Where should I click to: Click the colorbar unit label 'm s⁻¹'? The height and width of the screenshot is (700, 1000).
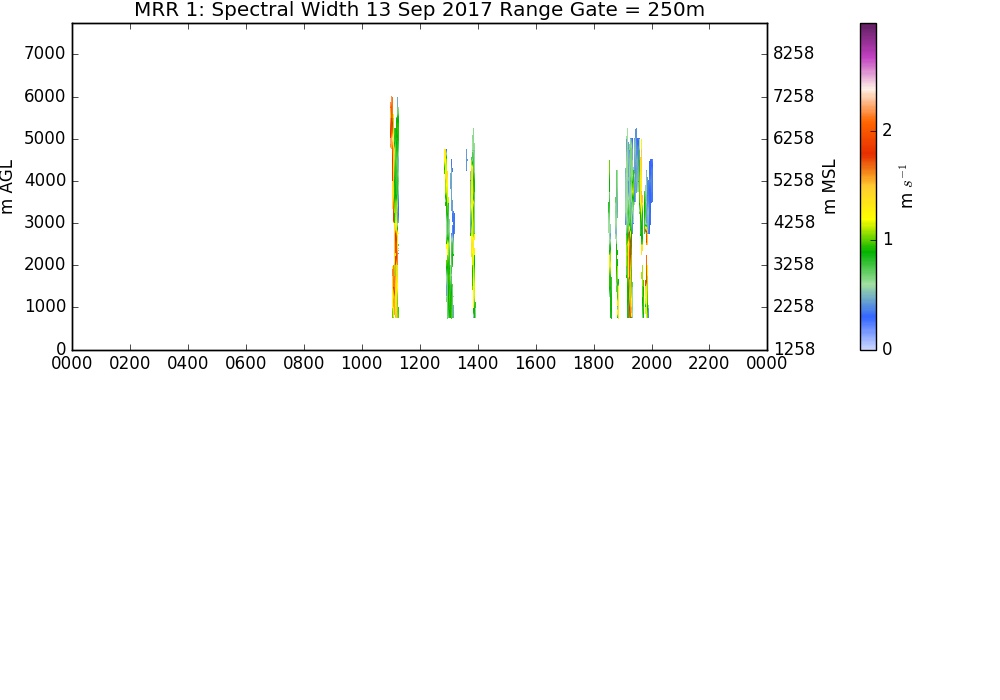[906, 187]
